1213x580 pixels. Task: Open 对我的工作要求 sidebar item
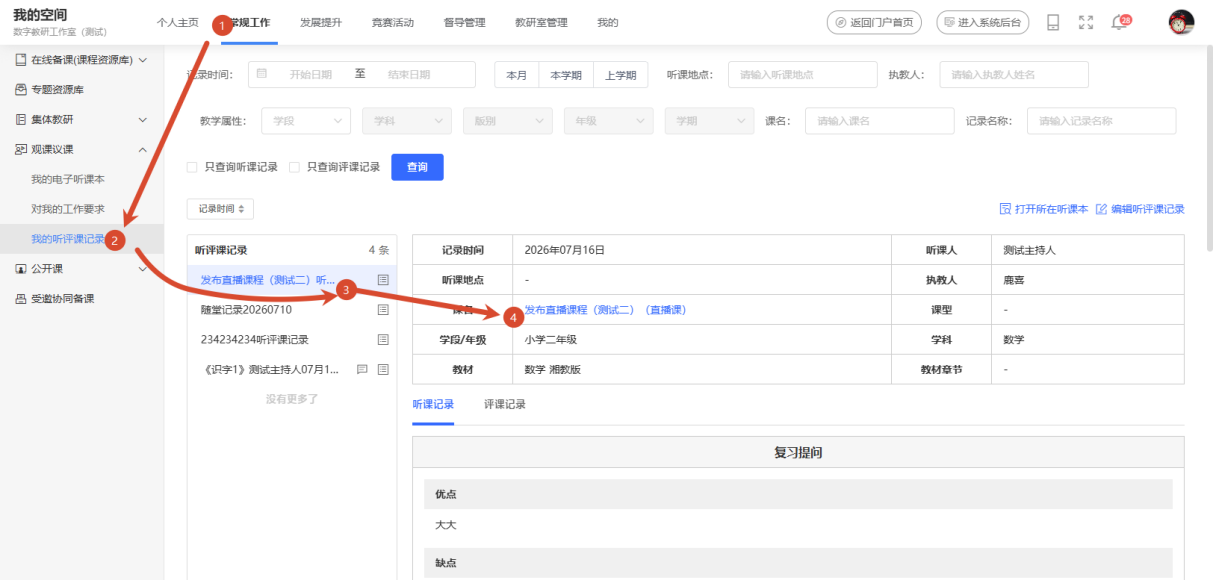pyautogui.click(x=68, y=209)
